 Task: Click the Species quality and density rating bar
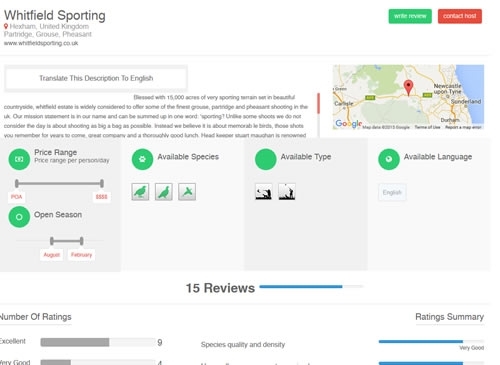[x=431, y=341]
